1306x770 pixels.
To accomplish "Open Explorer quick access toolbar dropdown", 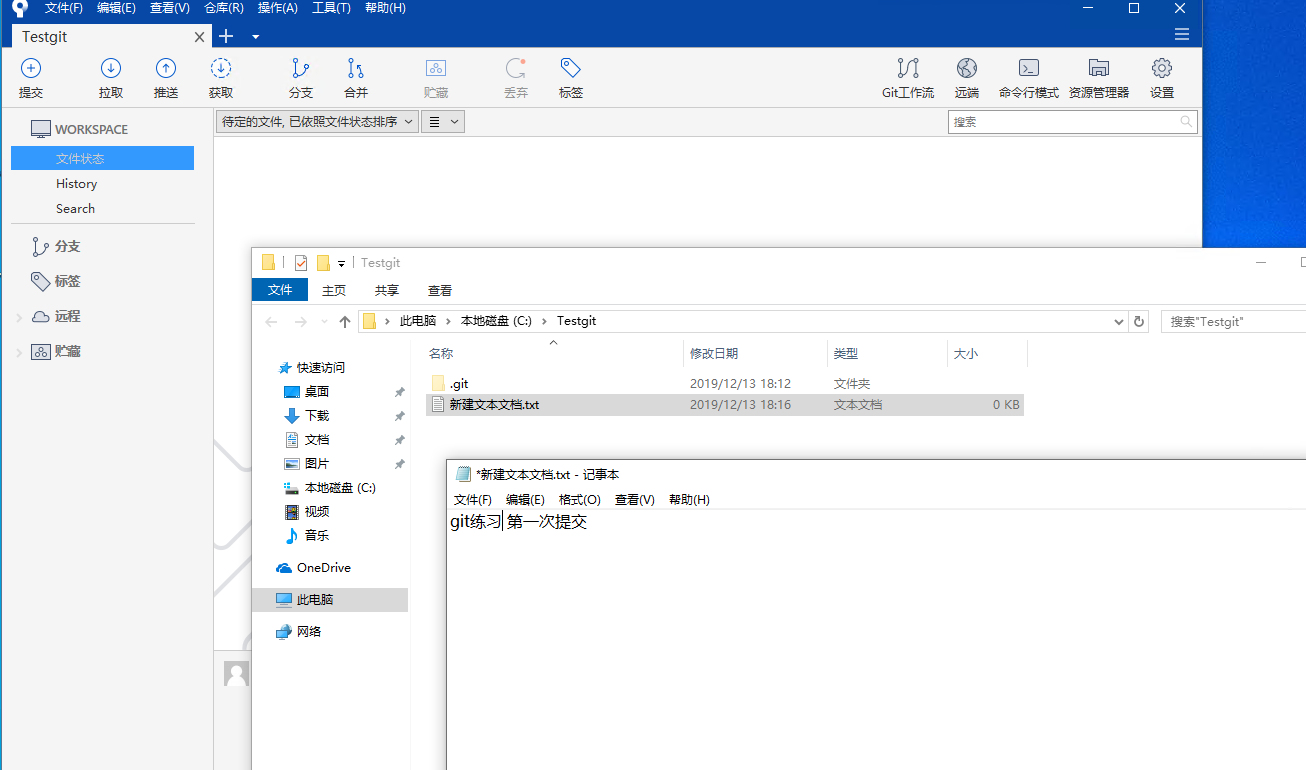I will (x=341, y=264).
